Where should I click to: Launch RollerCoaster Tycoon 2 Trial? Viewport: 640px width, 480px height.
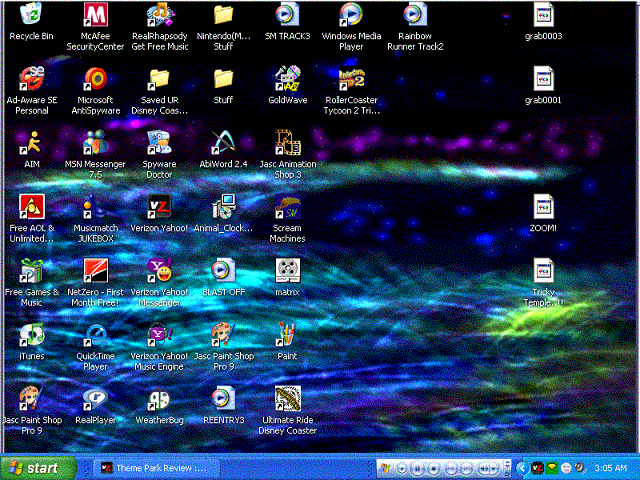tap(351, 91)
